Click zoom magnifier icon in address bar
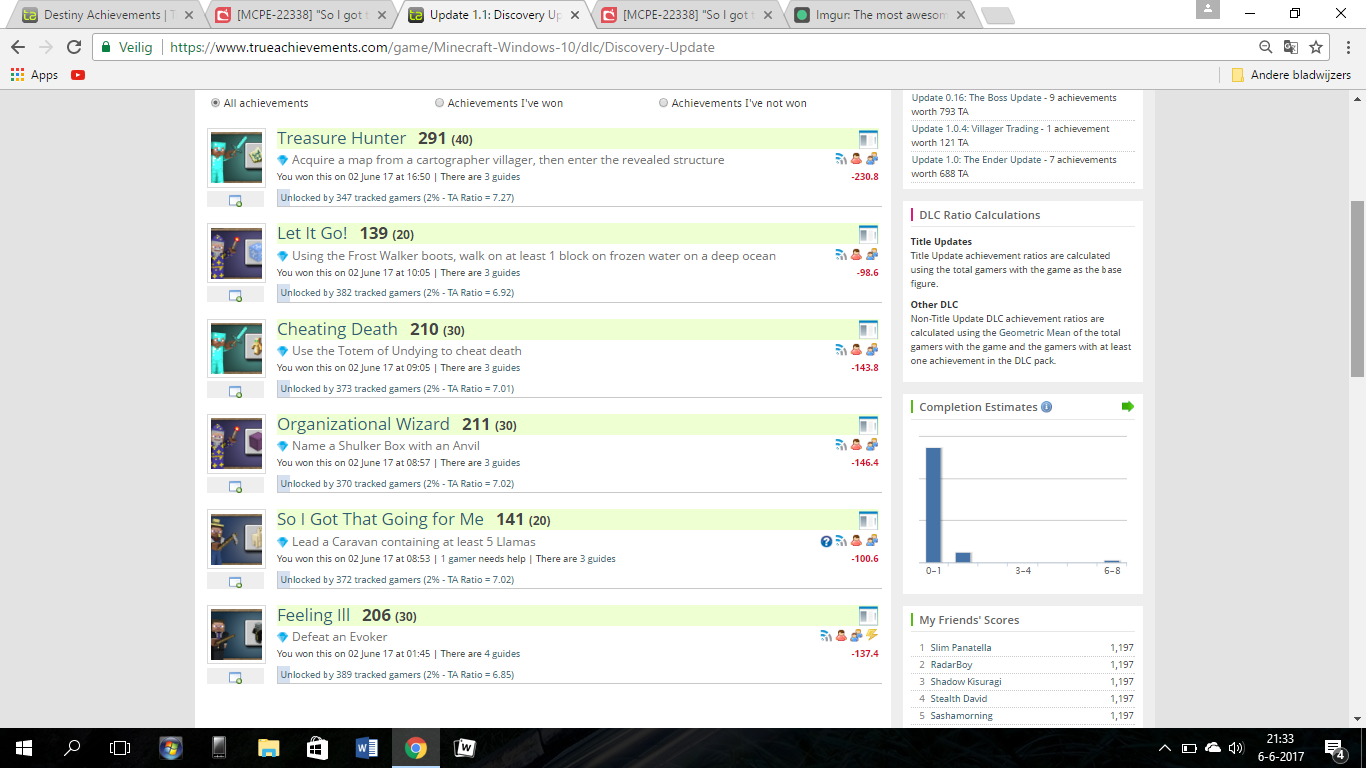1366x768 pixels. coord(1266,47)
